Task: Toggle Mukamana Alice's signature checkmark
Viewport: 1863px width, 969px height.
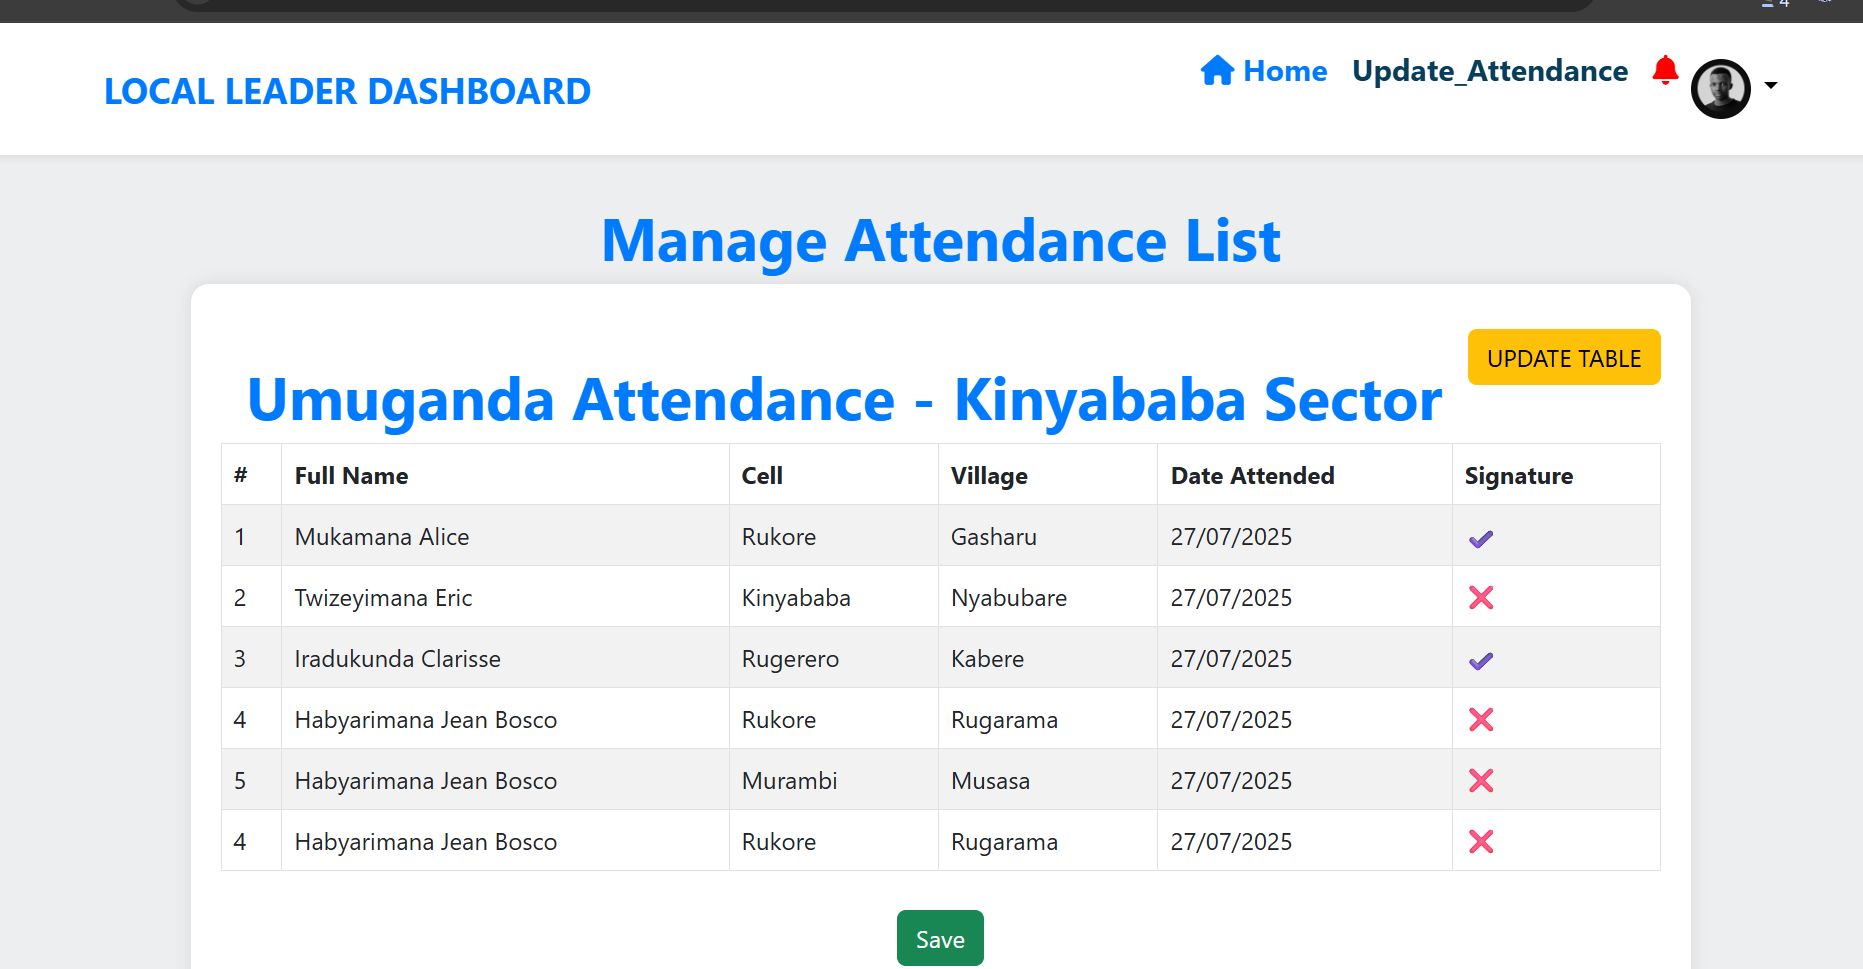Action: 1481,539
